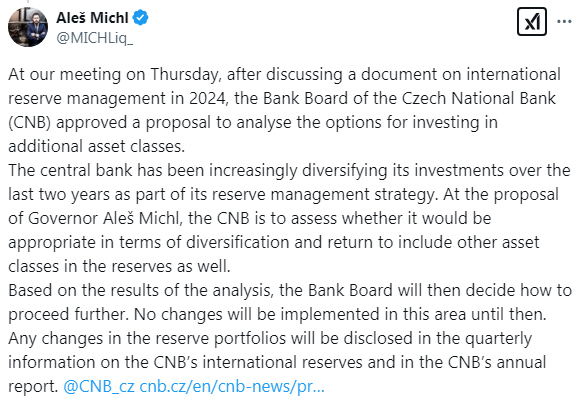The height and width of the screenshot is (407, 583).
Task: Open the Grok explain-post icon
Action: 532,22
